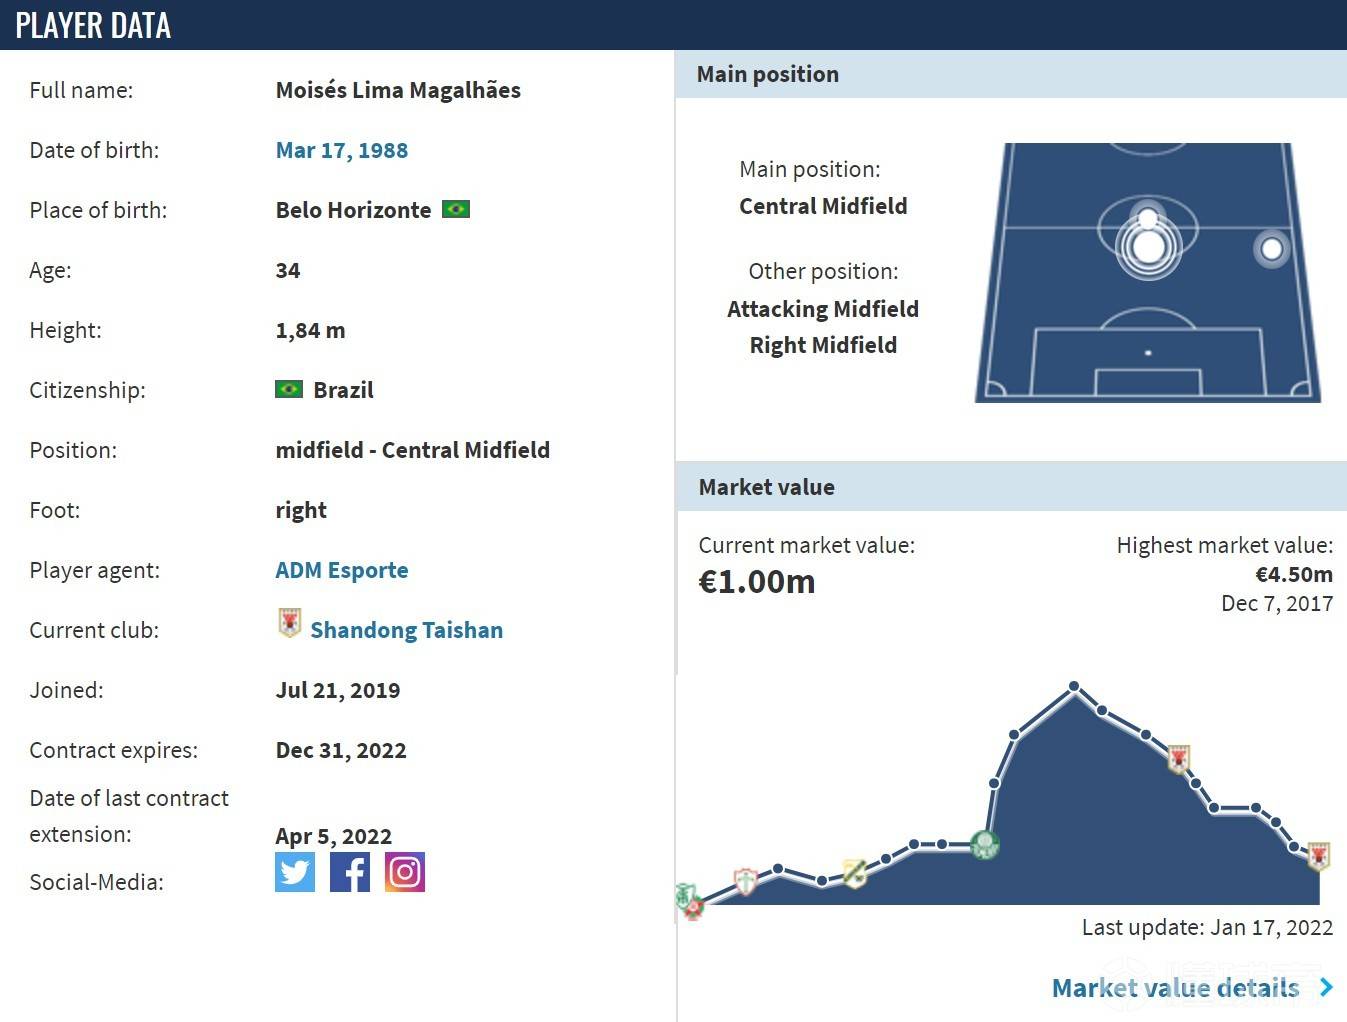Viewport: 1347px width, 1022px height.
Task: Click the age value 34
Action: 288,270
